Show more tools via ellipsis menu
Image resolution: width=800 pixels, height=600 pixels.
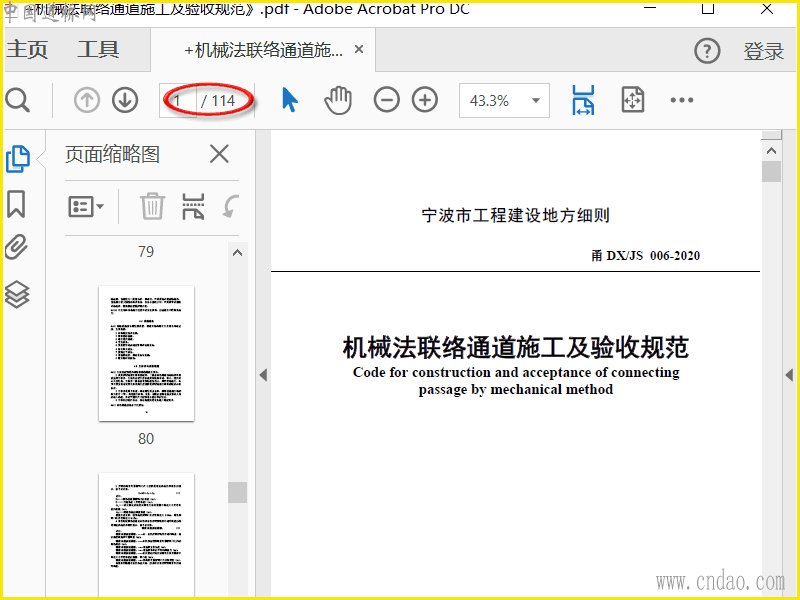[x=682, y=100]
